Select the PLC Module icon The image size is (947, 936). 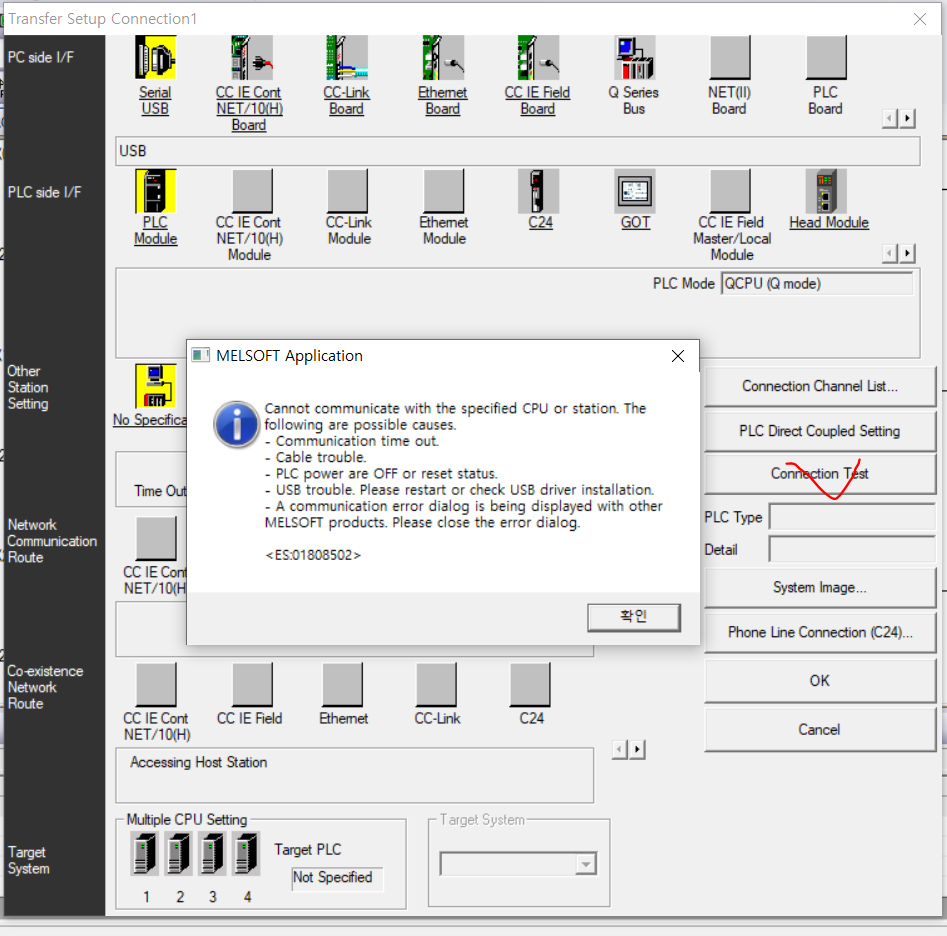click(x=156, y=191)
